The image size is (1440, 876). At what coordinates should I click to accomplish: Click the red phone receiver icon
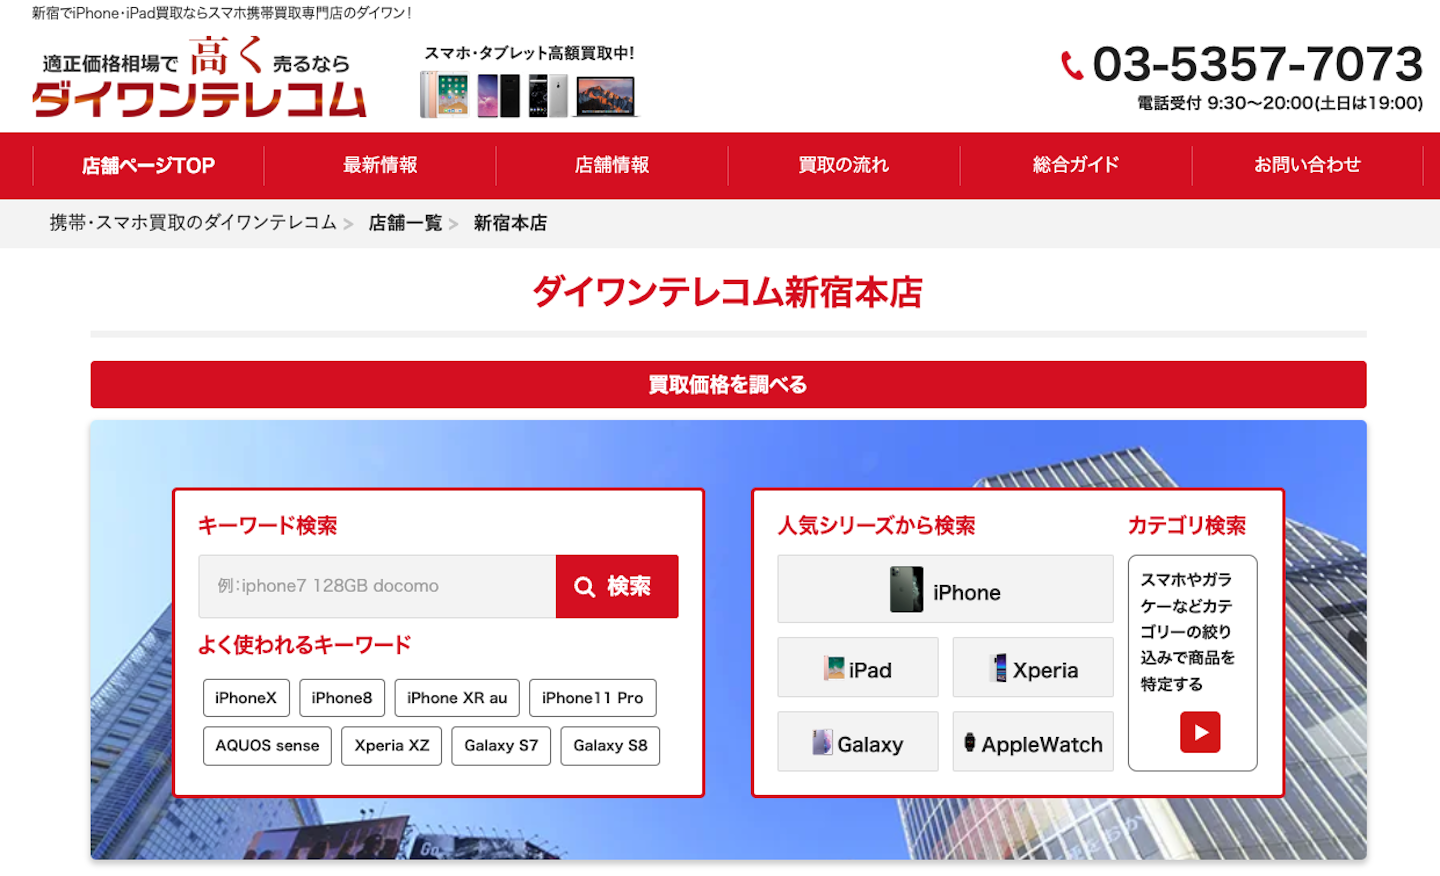[x=1073, y=63]
